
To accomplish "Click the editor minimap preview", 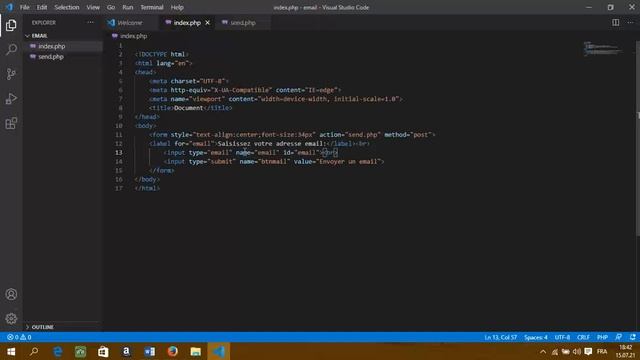I will pyautogui.click(x=603, y=49).
